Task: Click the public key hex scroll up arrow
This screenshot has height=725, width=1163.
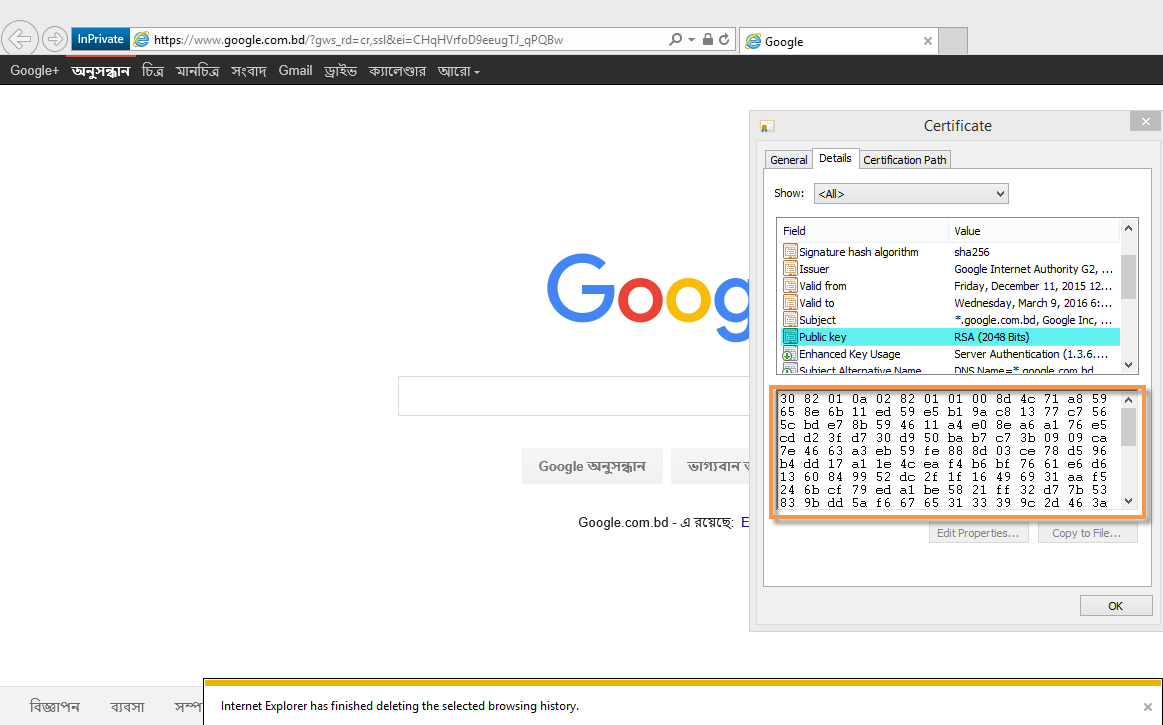Action: (x=1128, y=400)
